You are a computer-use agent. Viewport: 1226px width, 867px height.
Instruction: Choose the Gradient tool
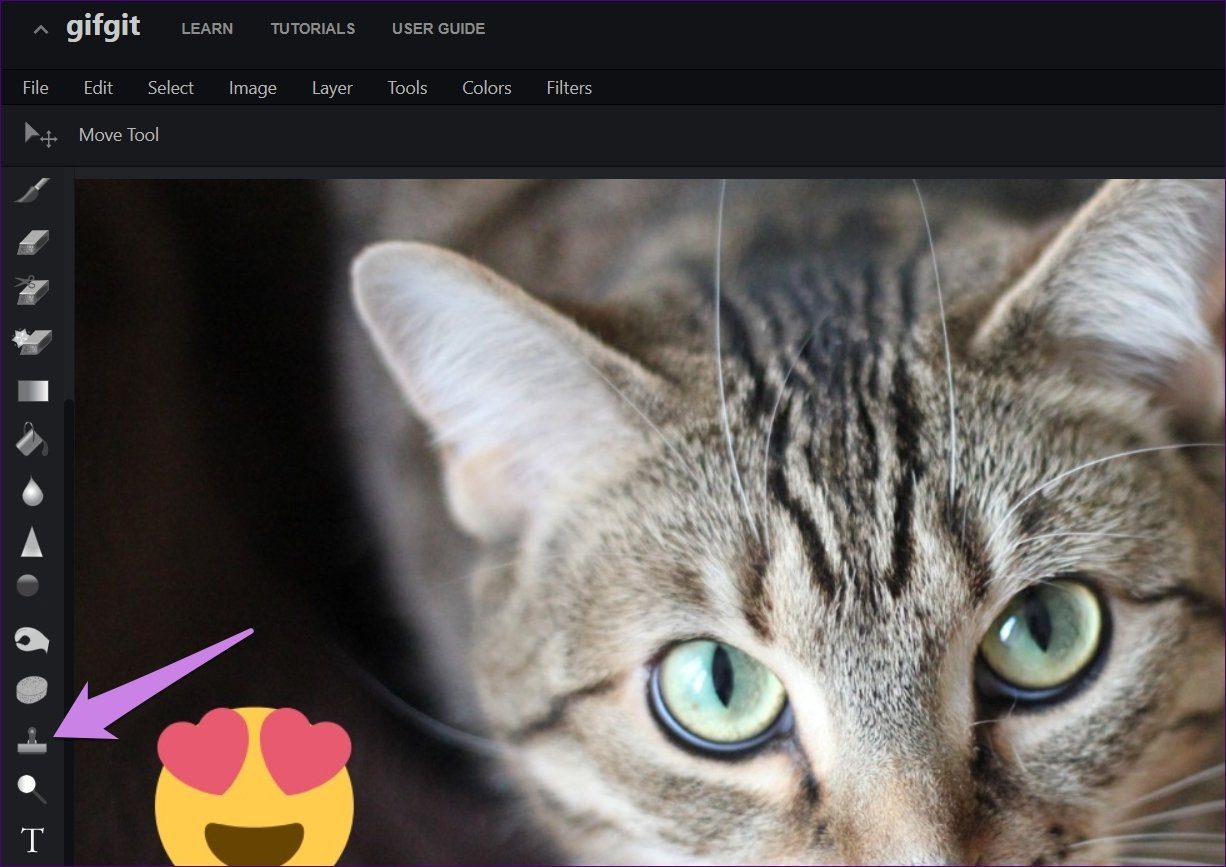32,390
